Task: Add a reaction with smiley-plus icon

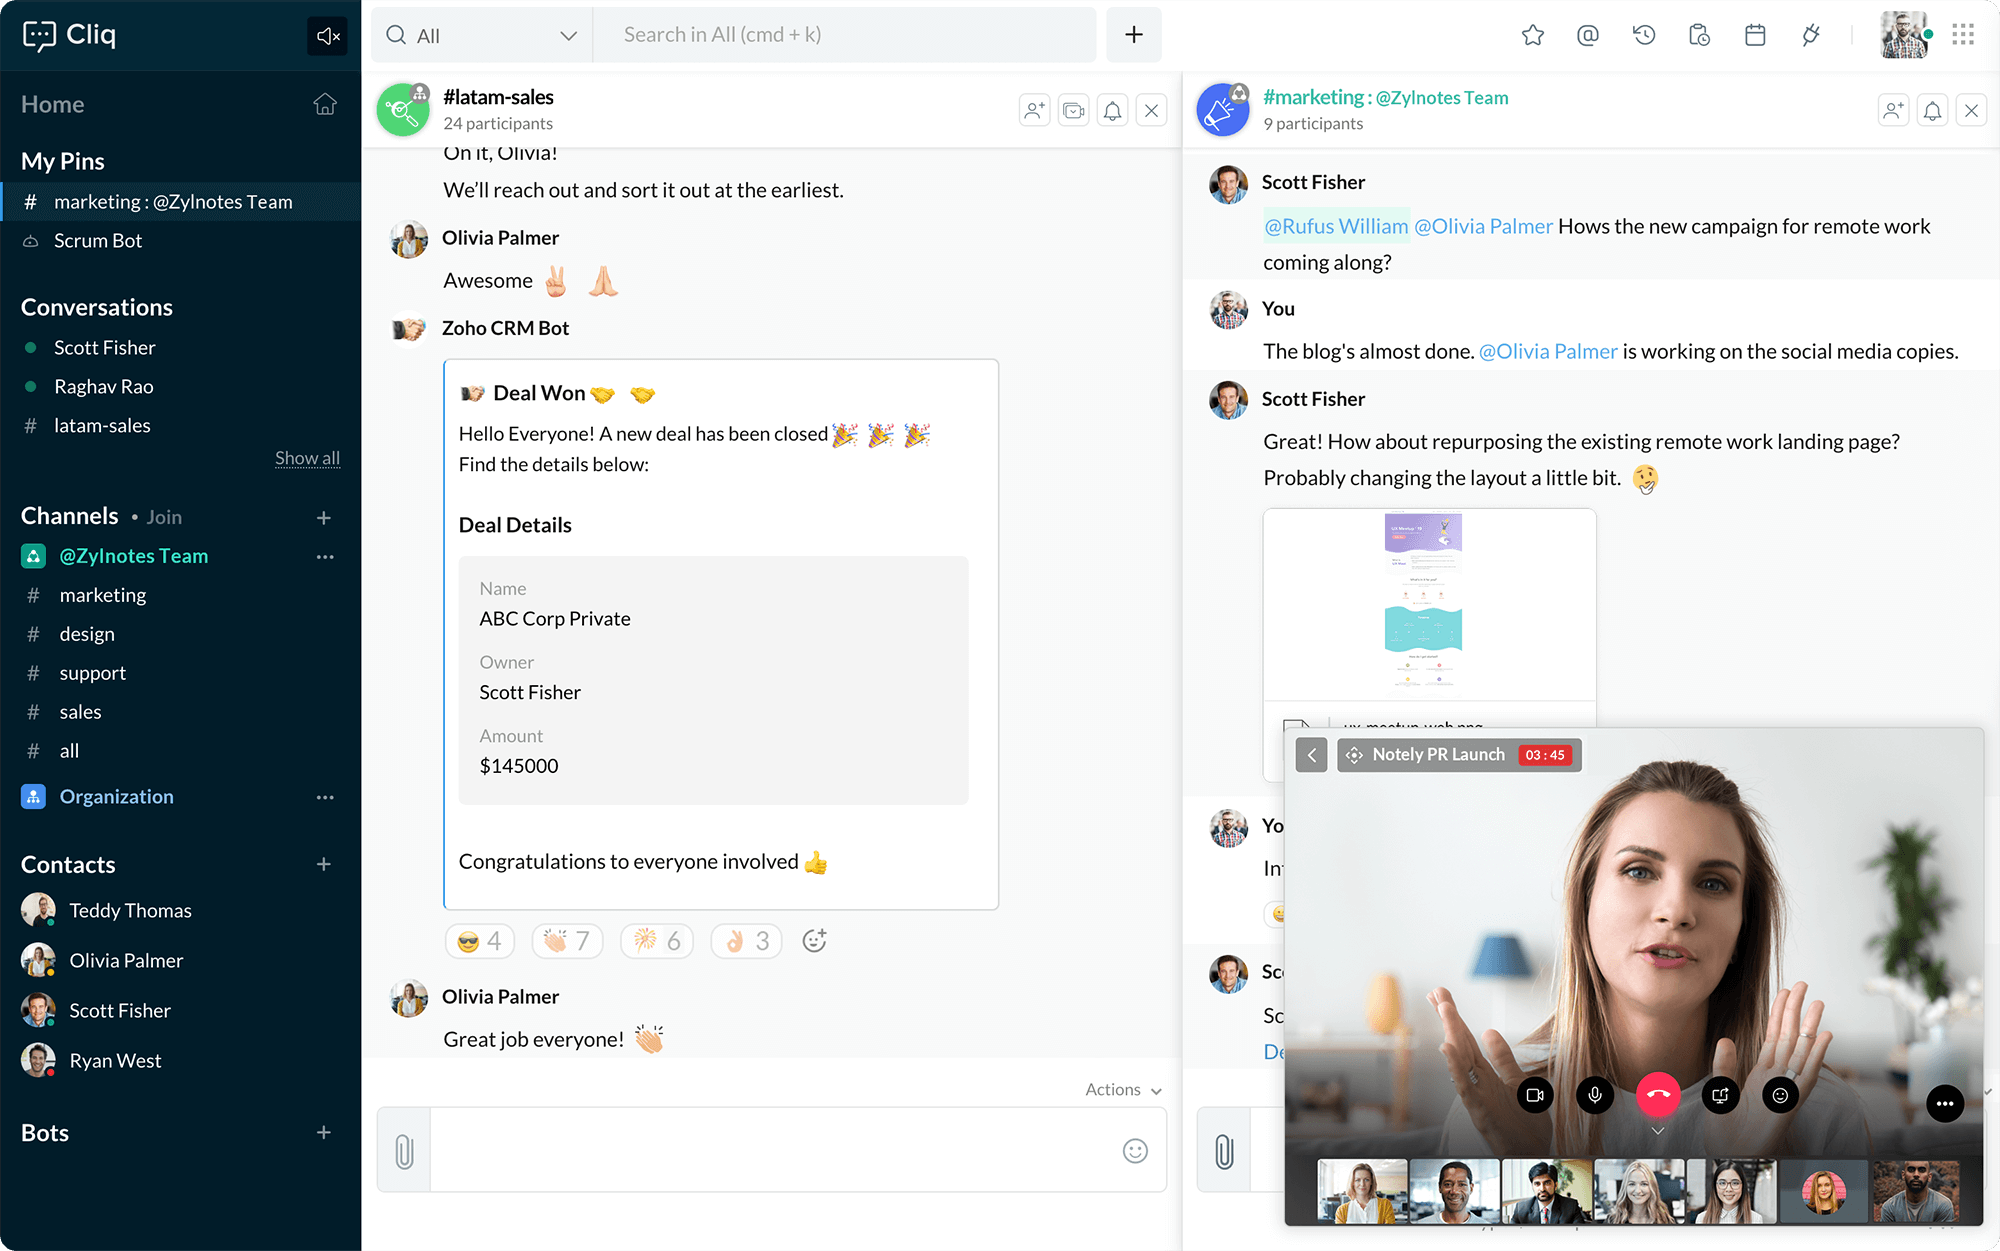Action: click(814, 941)
